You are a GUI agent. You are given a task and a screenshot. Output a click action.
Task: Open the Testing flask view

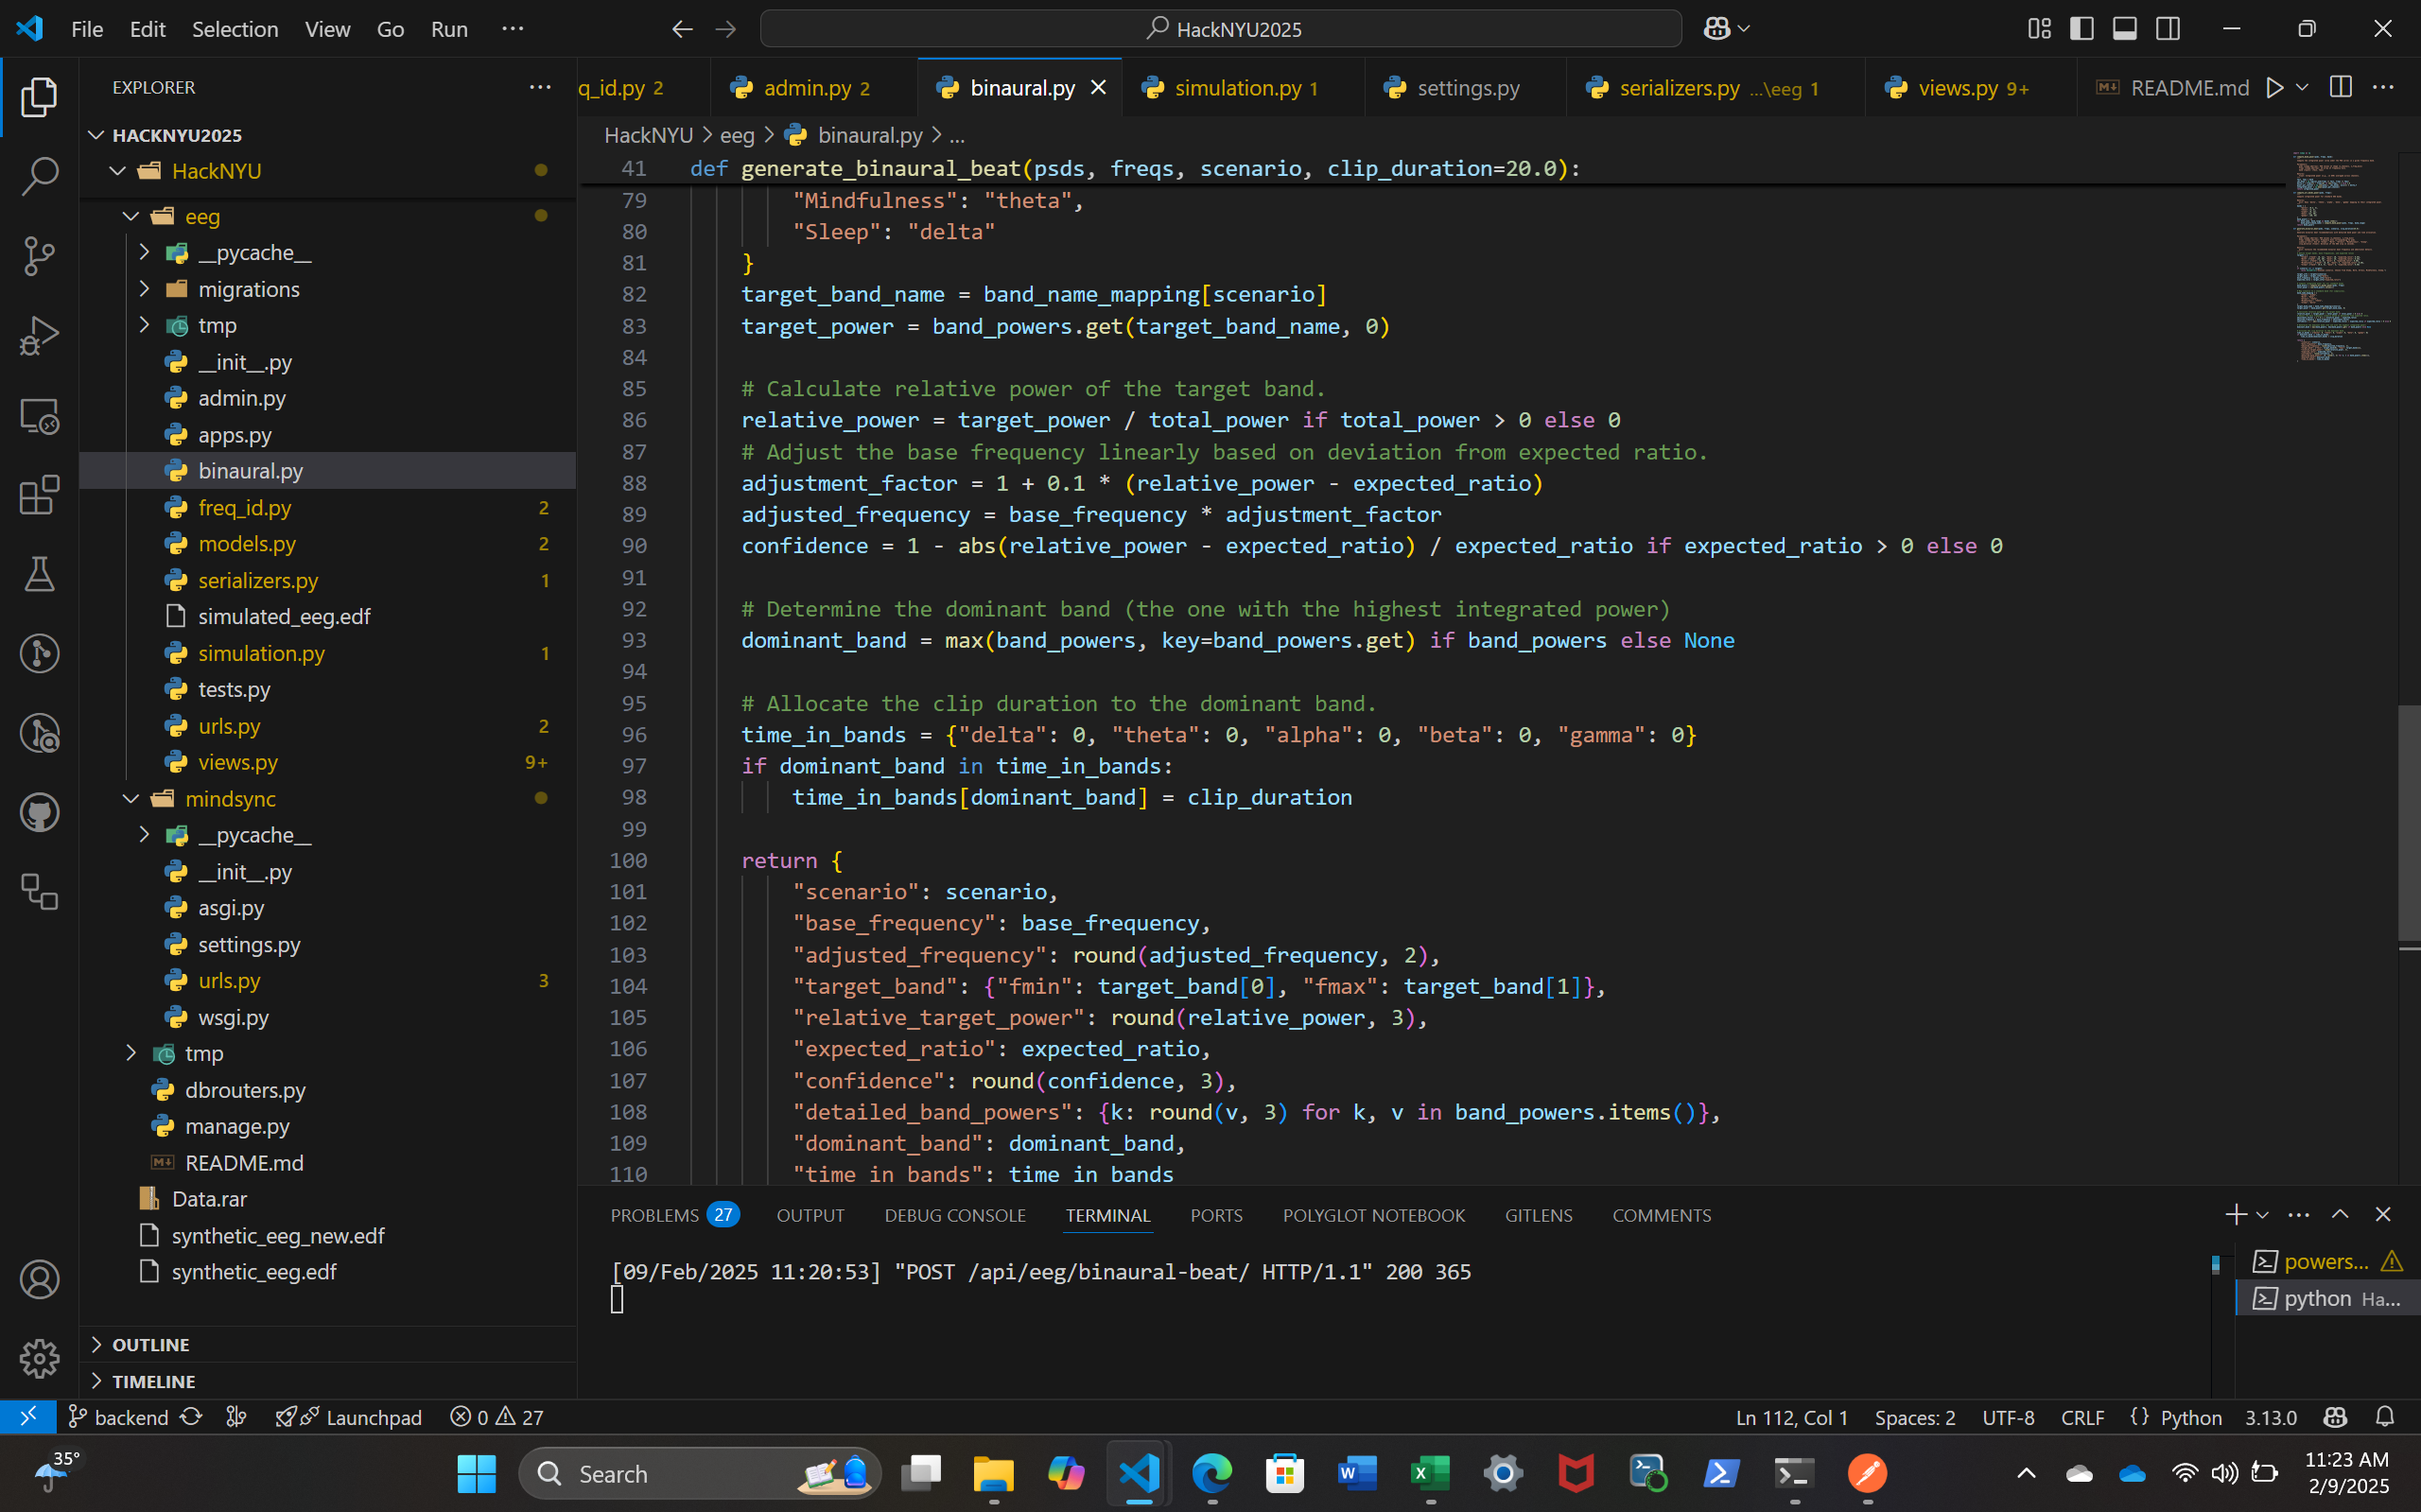pyautogui.click(x=39, y=574)
